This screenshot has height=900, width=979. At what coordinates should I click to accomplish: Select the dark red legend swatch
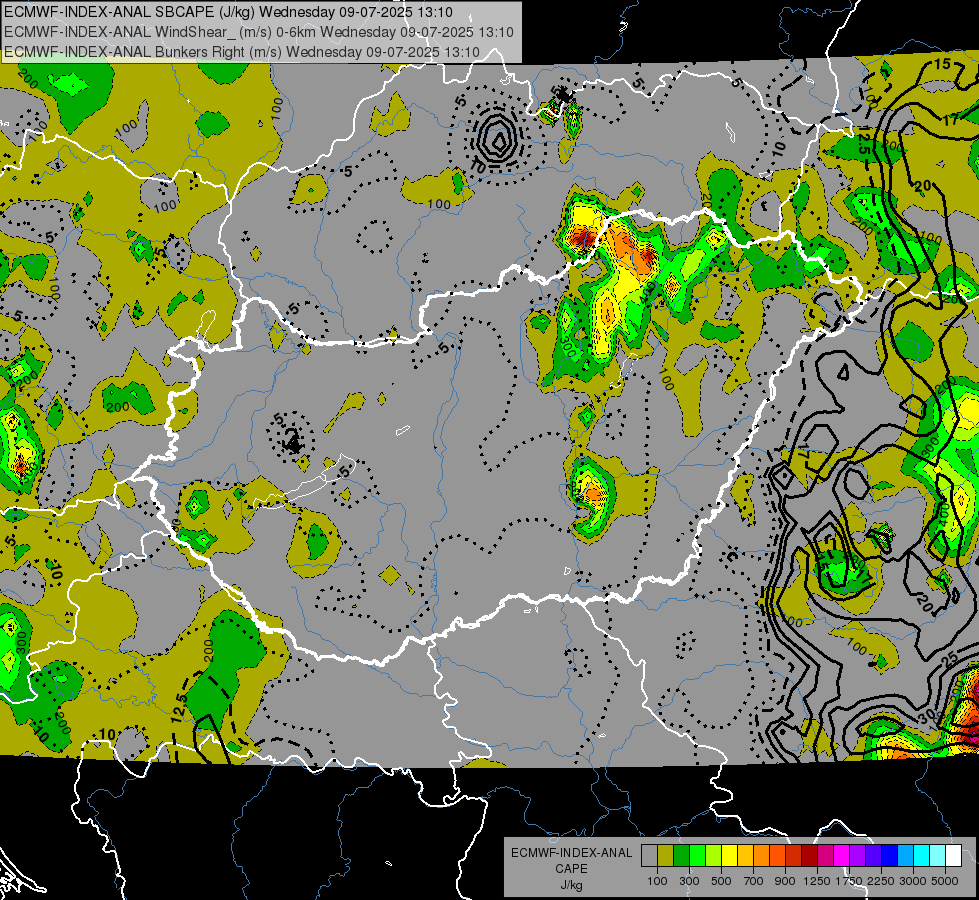(x=809, y=855)
